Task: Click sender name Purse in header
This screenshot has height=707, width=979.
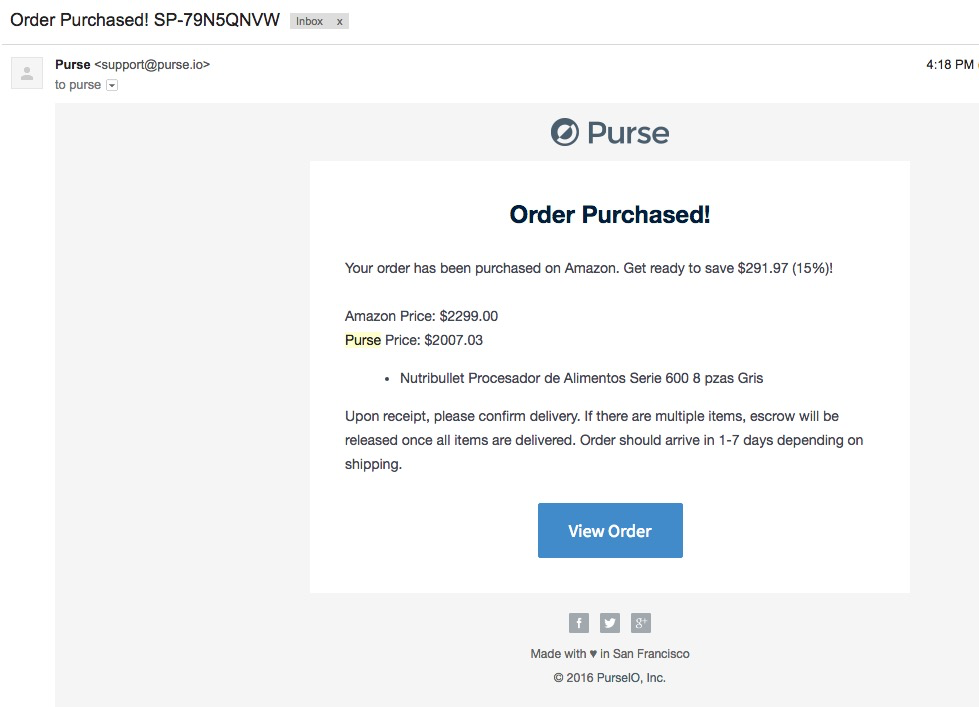Action: [x=72, y=65]
